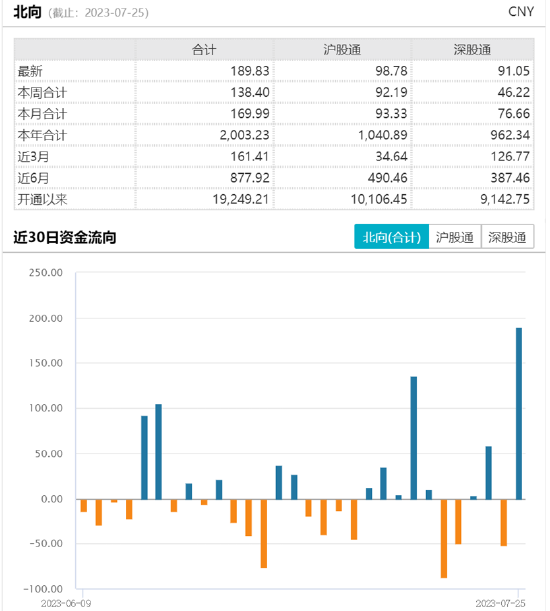Switch to the 沪股通 chart tab
Image resolution: width=550 pixels, height=611 pixels.
[455, 237]
